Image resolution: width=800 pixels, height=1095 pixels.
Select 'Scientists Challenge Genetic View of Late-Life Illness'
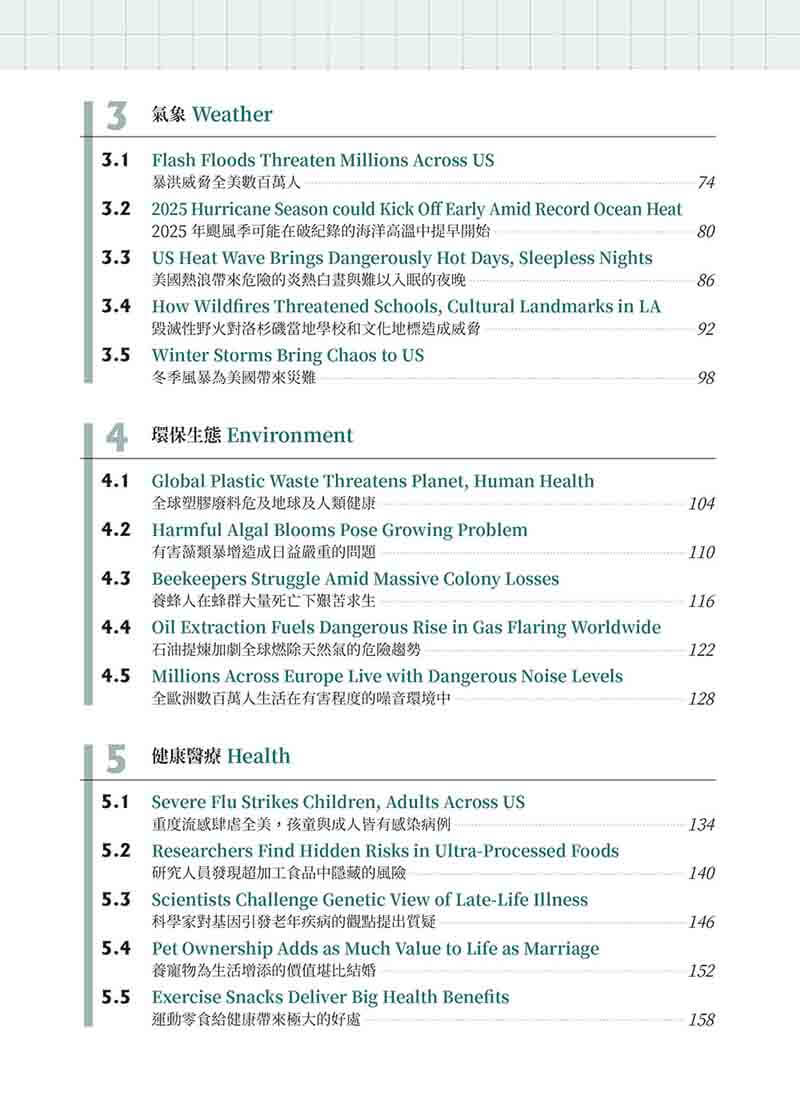[369, 900]
